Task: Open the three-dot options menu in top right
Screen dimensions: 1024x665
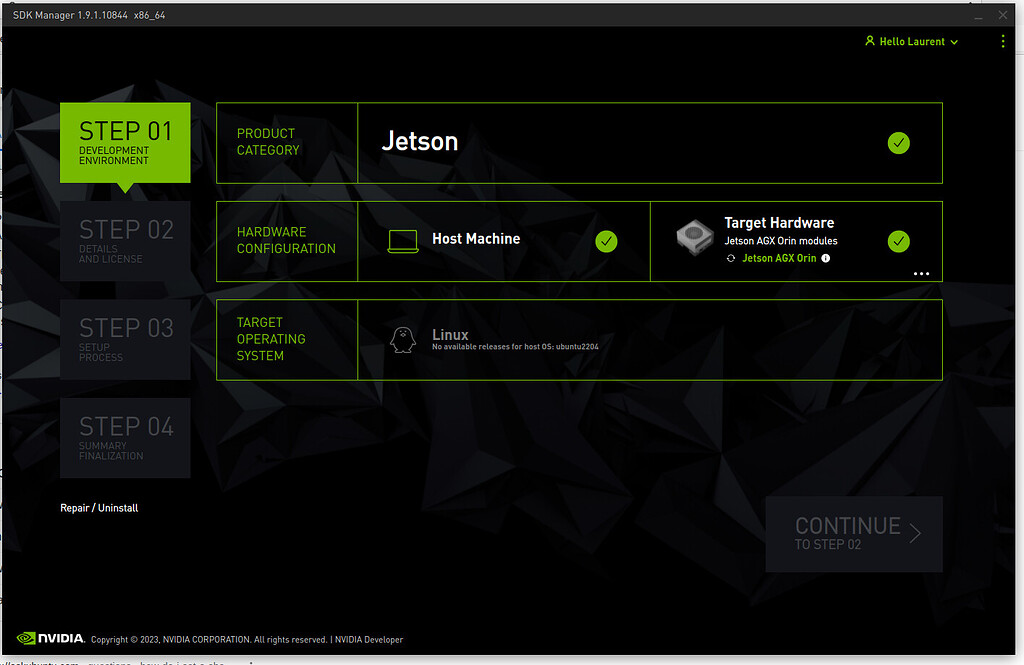Action: pyautogui.click(x=1003, y=41)
